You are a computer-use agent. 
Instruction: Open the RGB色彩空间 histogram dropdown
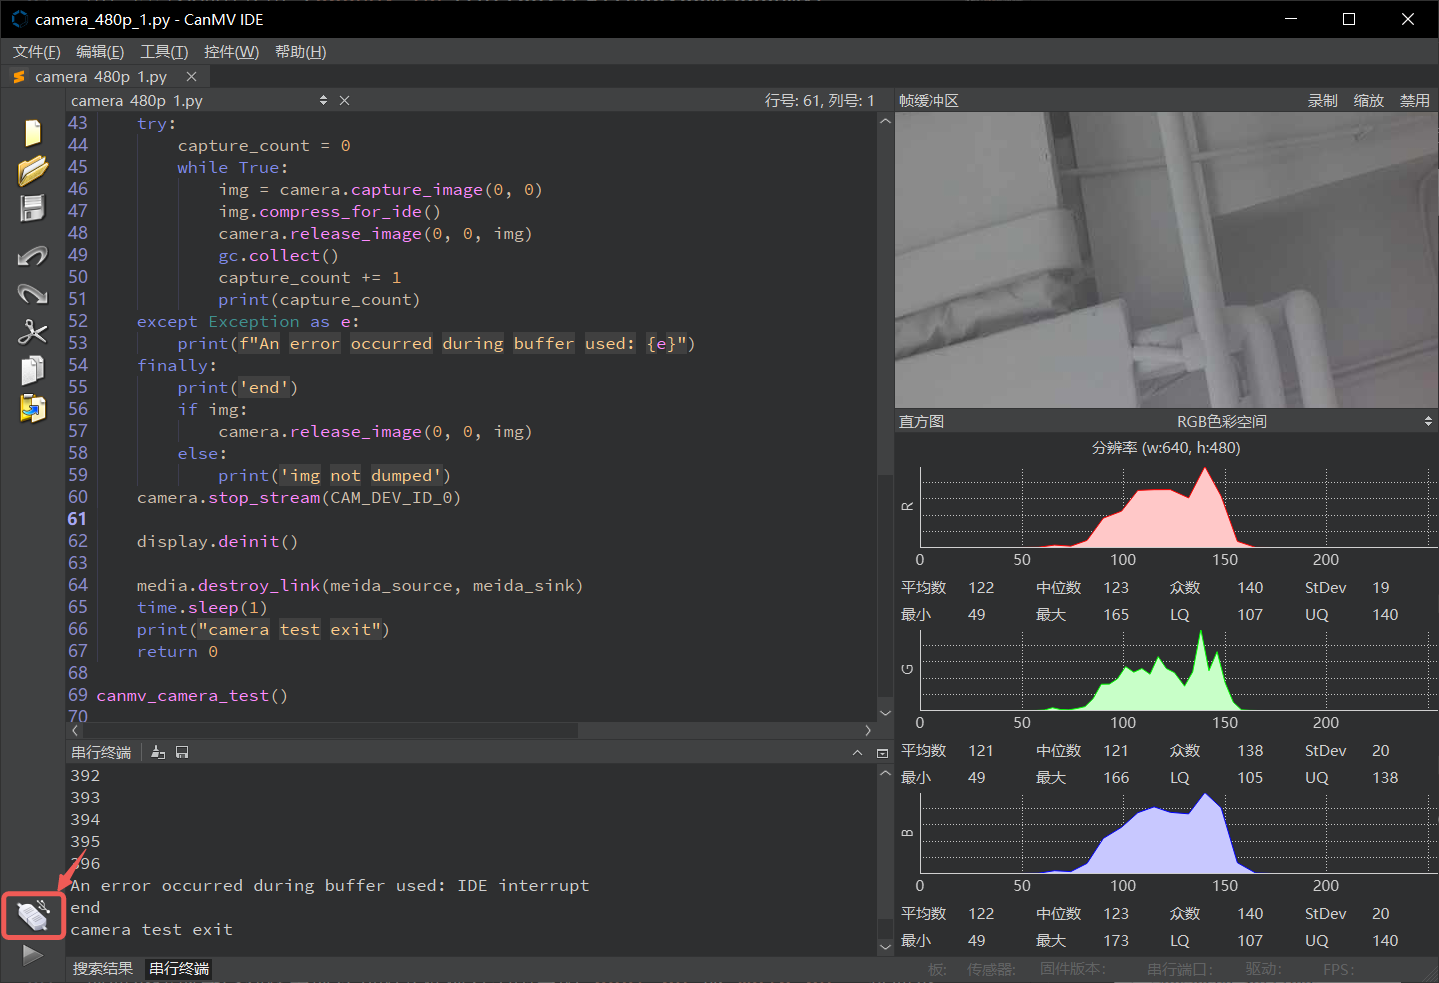coord(1427,420)
